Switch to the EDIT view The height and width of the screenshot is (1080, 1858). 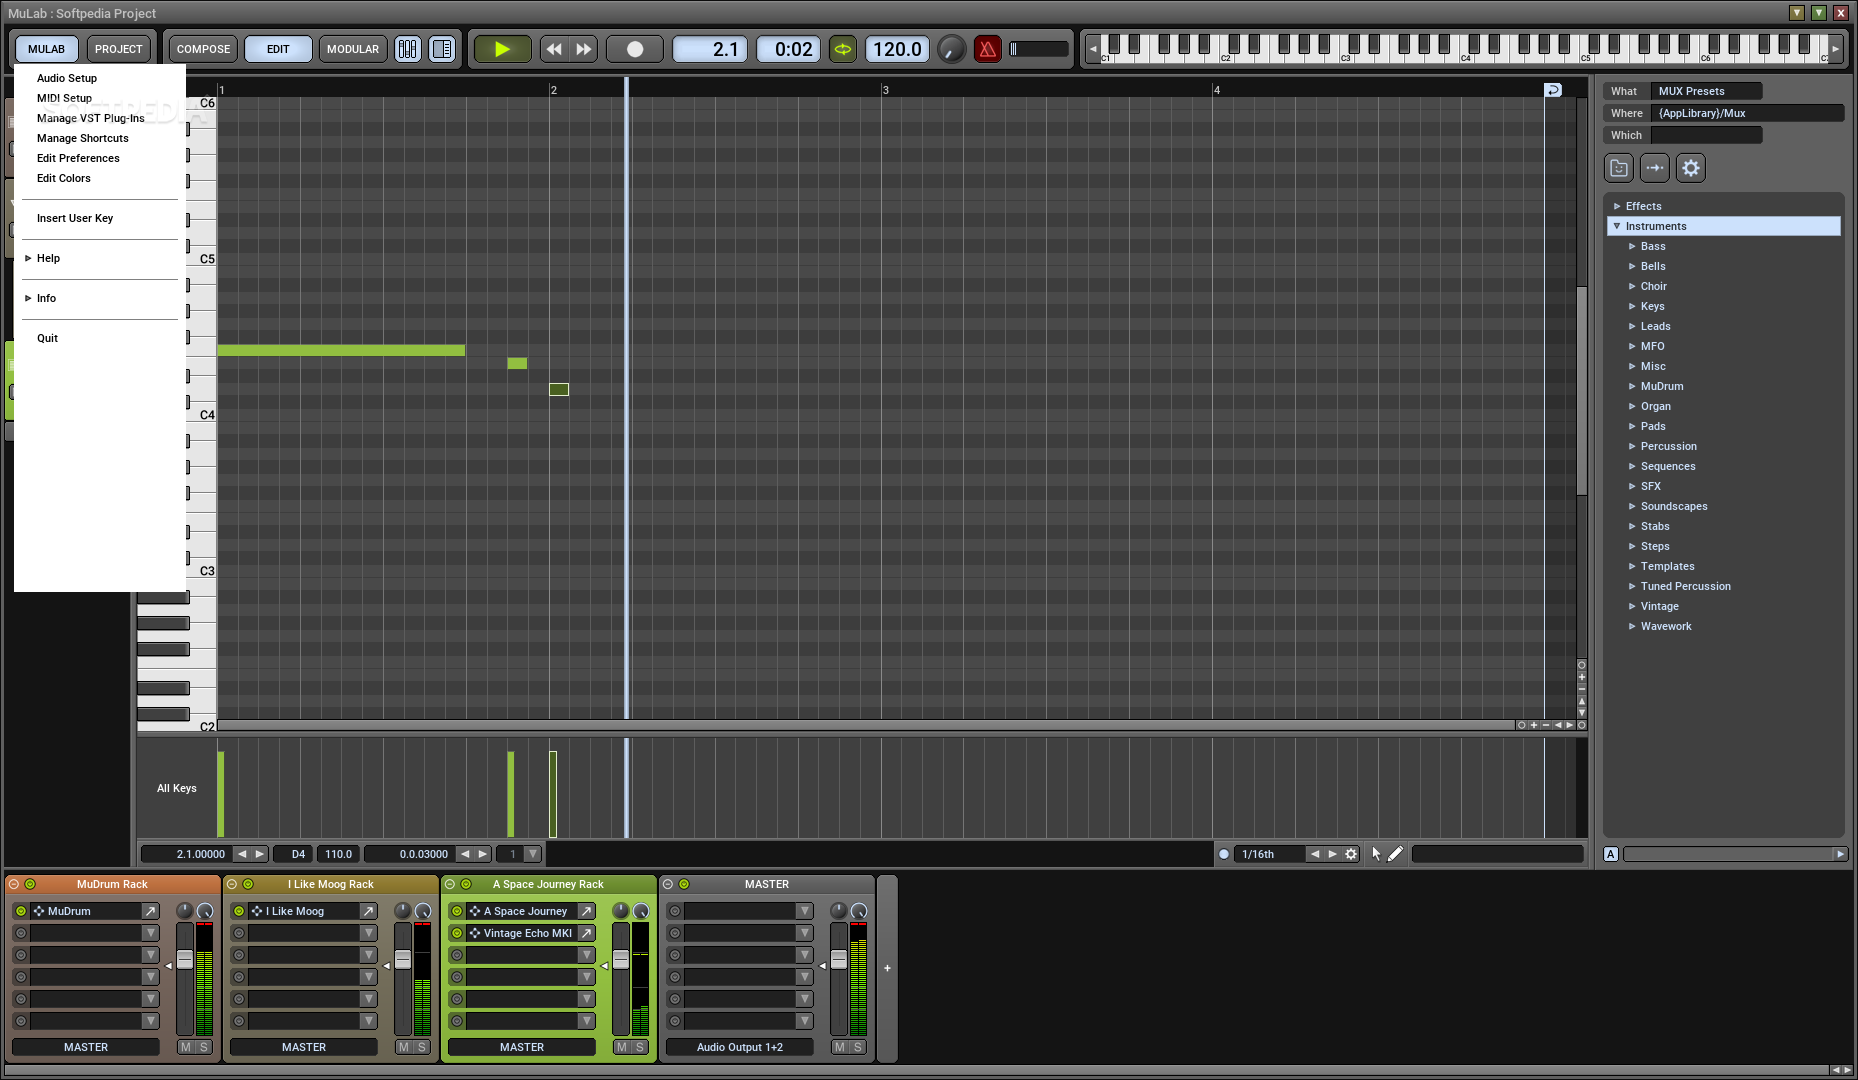pyautogui.click(x=278, y=49)
